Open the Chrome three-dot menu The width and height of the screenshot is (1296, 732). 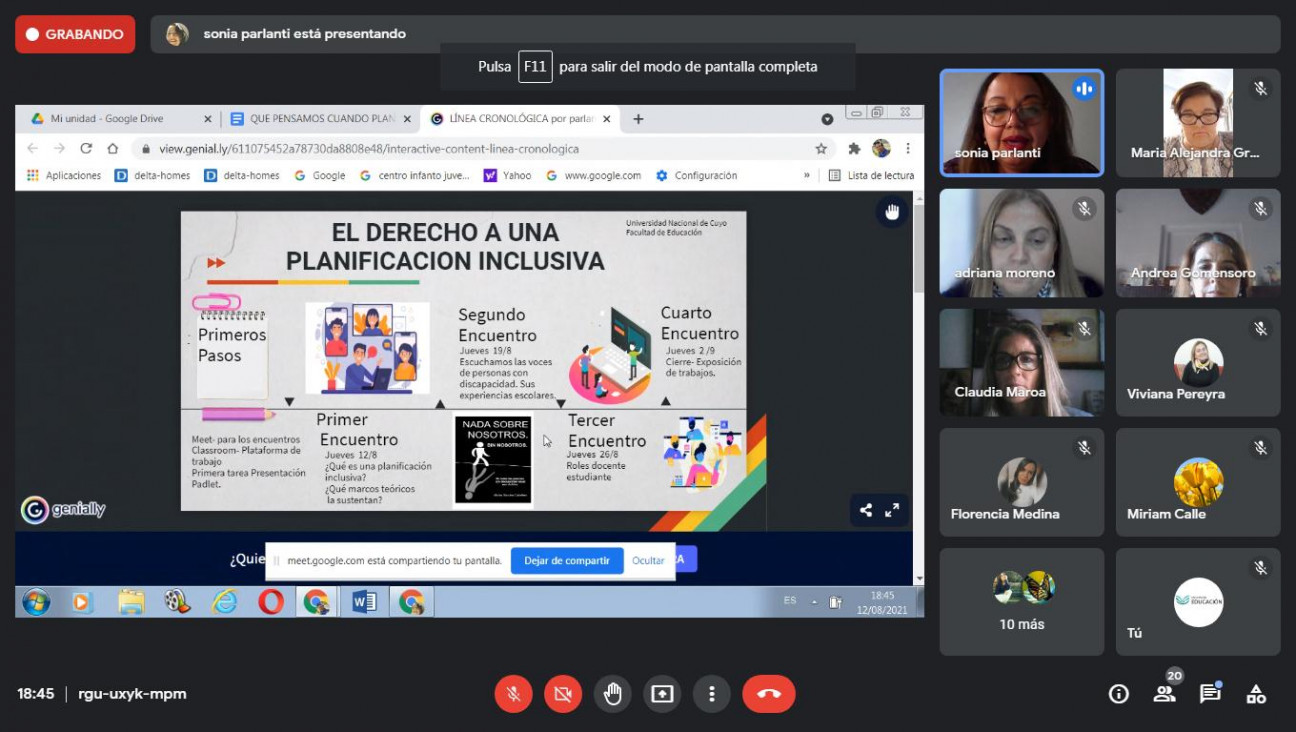click(x=908, y=148)
